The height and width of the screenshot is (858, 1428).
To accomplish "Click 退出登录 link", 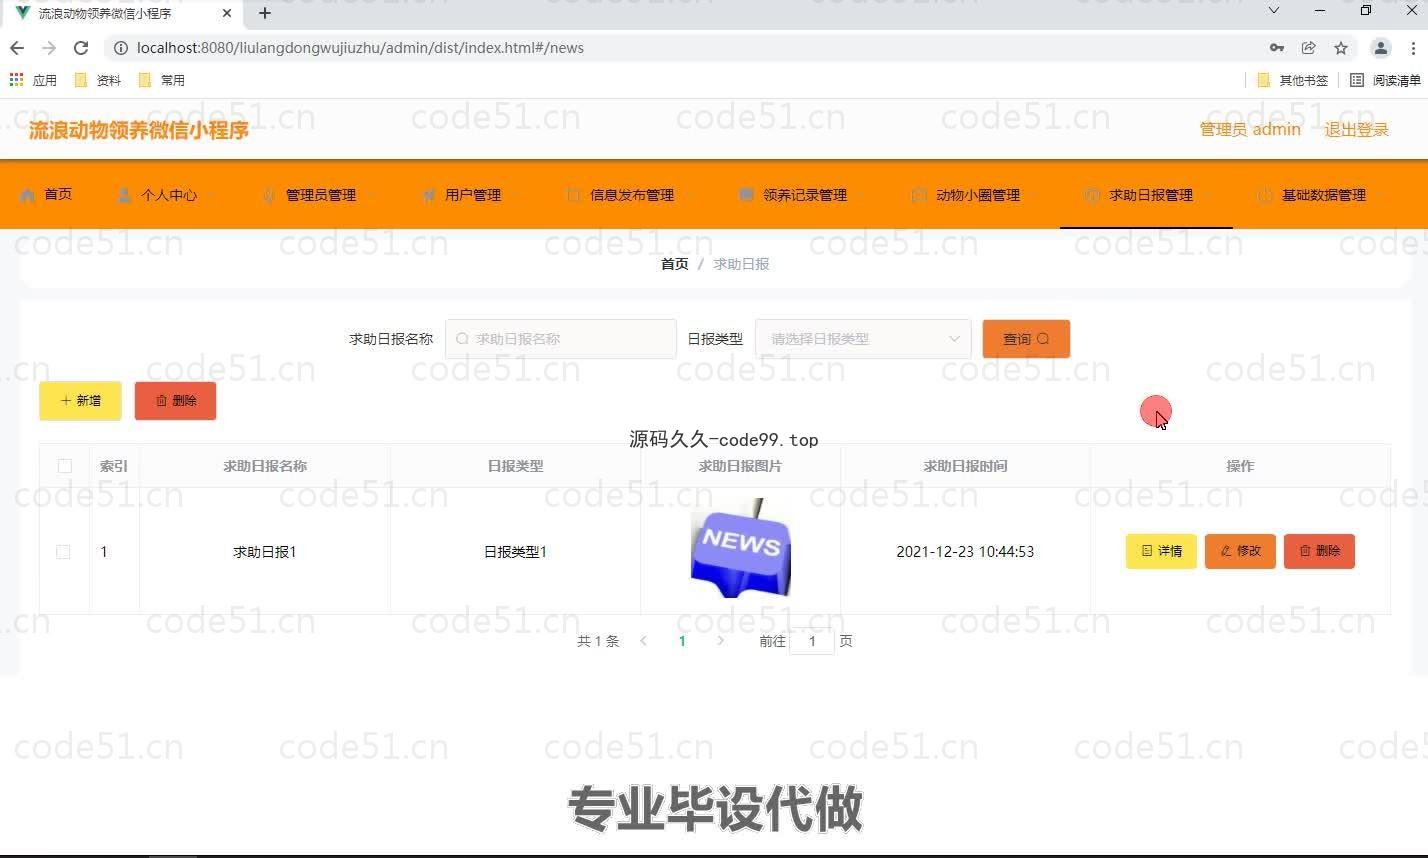I will (1357, 129).
